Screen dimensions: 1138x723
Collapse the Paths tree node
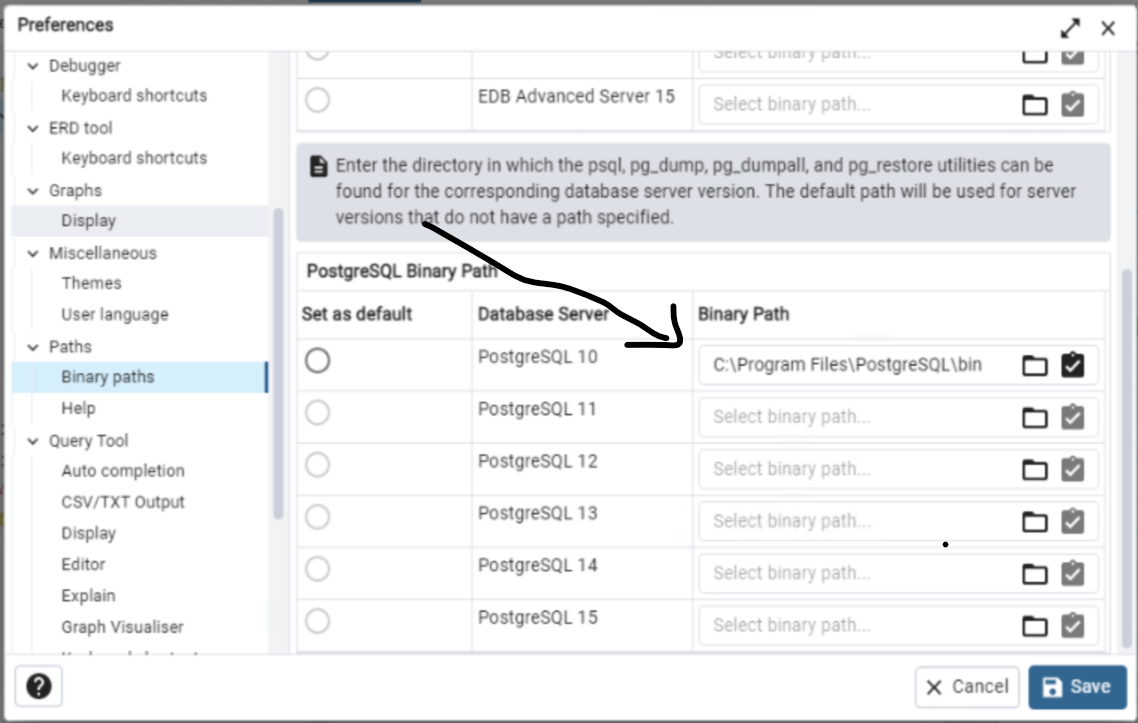pos(33,347)
